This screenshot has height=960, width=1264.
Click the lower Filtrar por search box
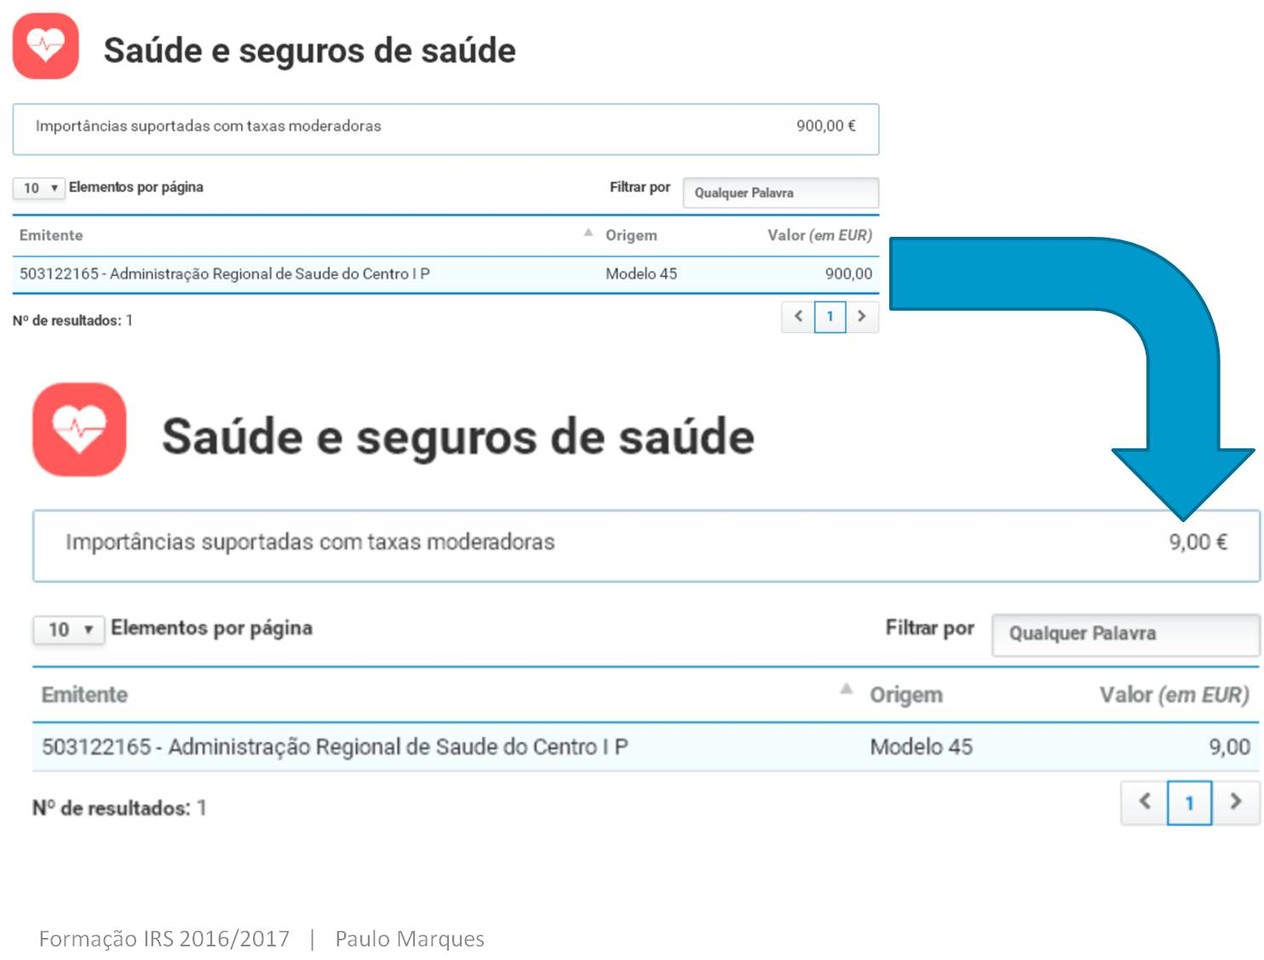[x=1124, y=634]
